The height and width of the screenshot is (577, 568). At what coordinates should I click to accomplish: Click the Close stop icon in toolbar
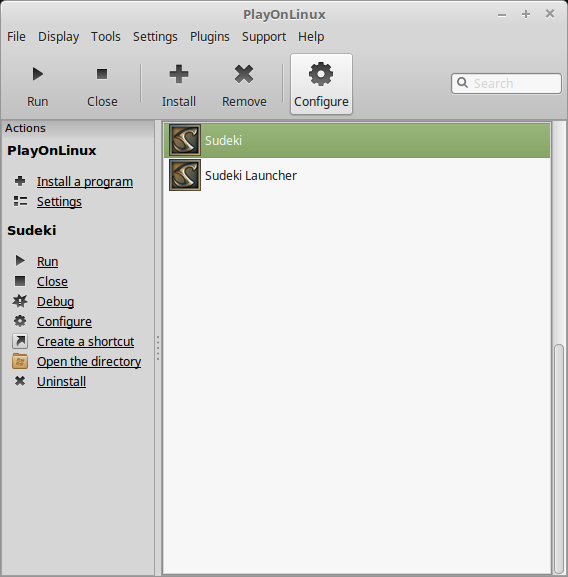102,74
